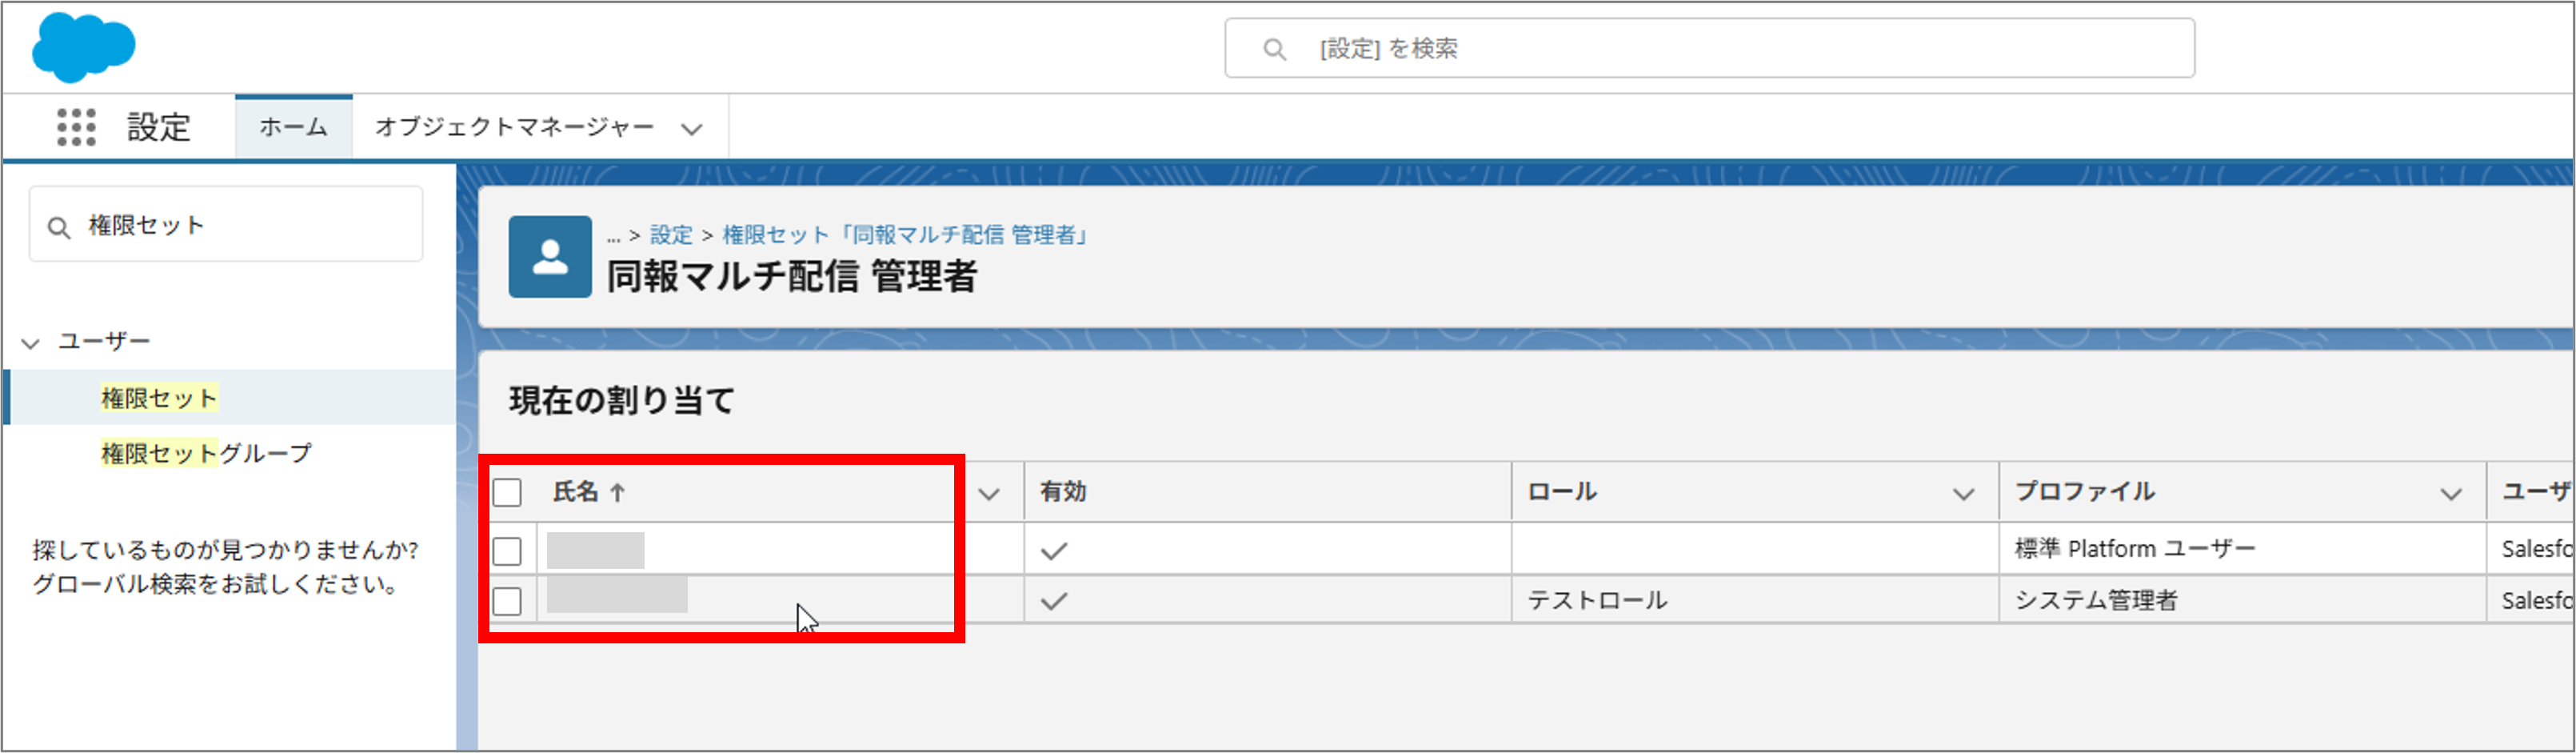Collapse the ユーザー tree section
This screenshot has width=2576, height=753.
click(29, 340)
